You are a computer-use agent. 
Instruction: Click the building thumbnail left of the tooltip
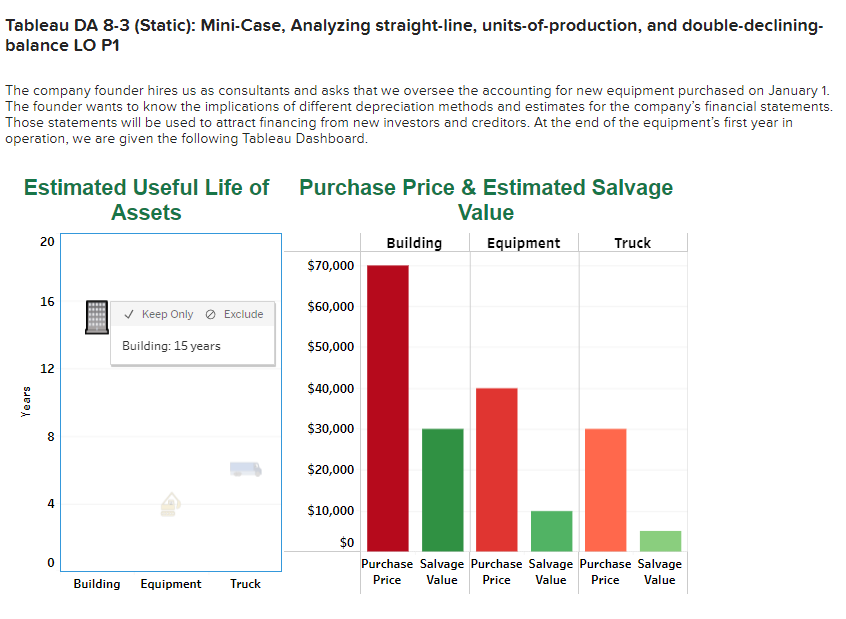click(x=96, y=316)
